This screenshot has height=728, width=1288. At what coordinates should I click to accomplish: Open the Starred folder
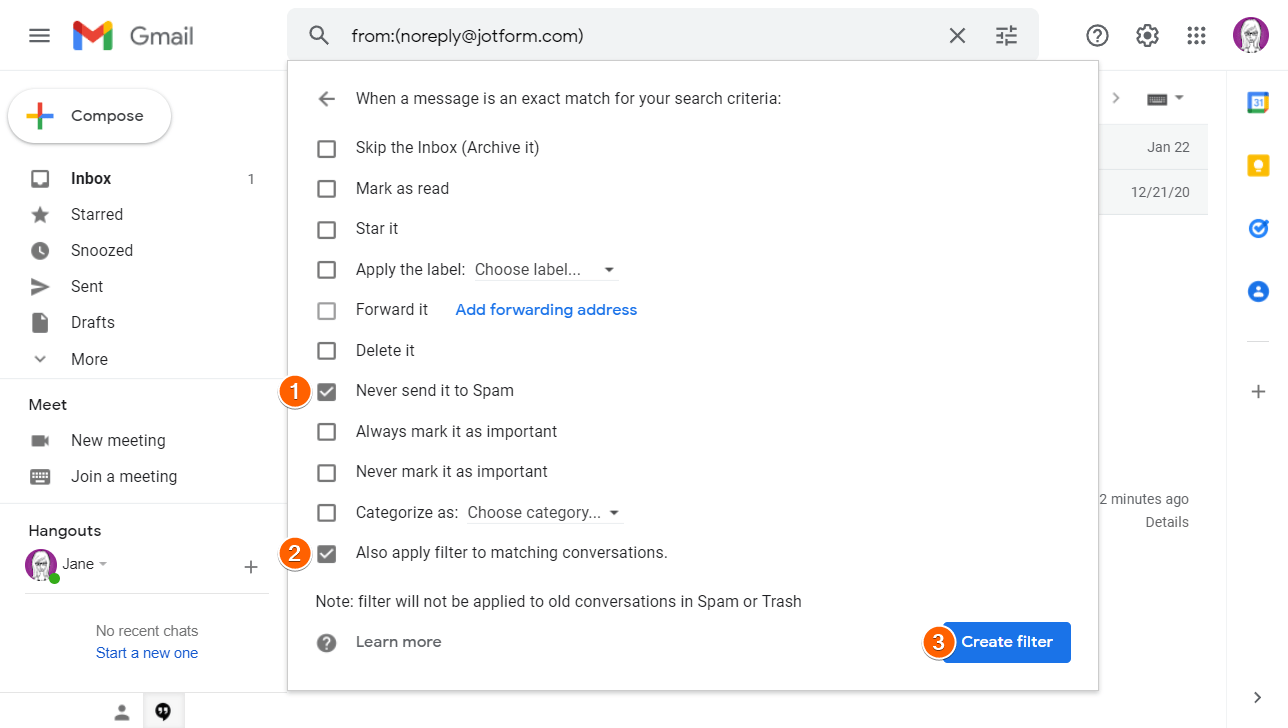(96, 215)
